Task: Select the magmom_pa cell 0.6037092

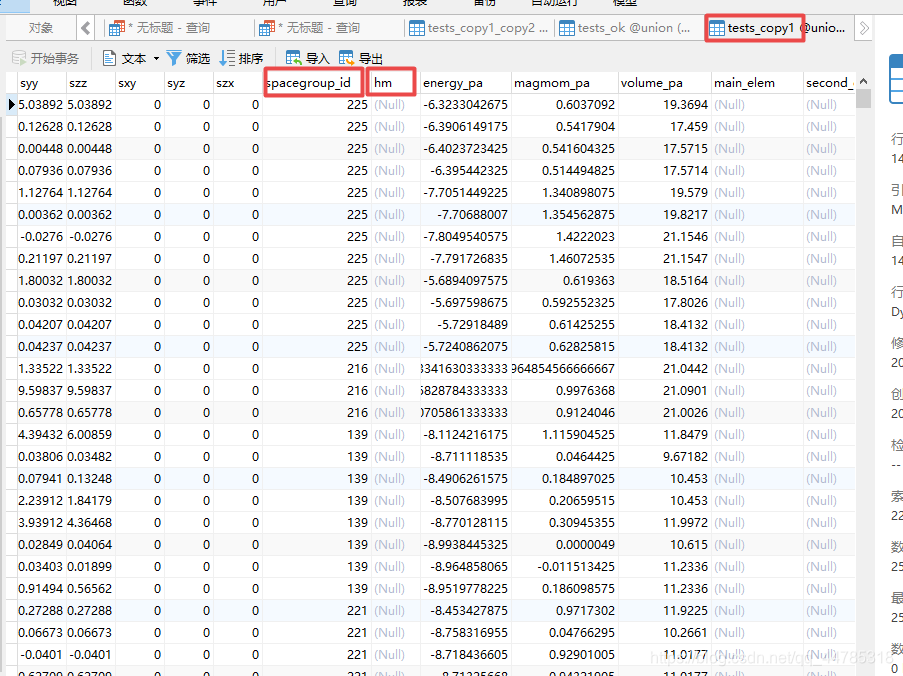Action: point(564,105)
